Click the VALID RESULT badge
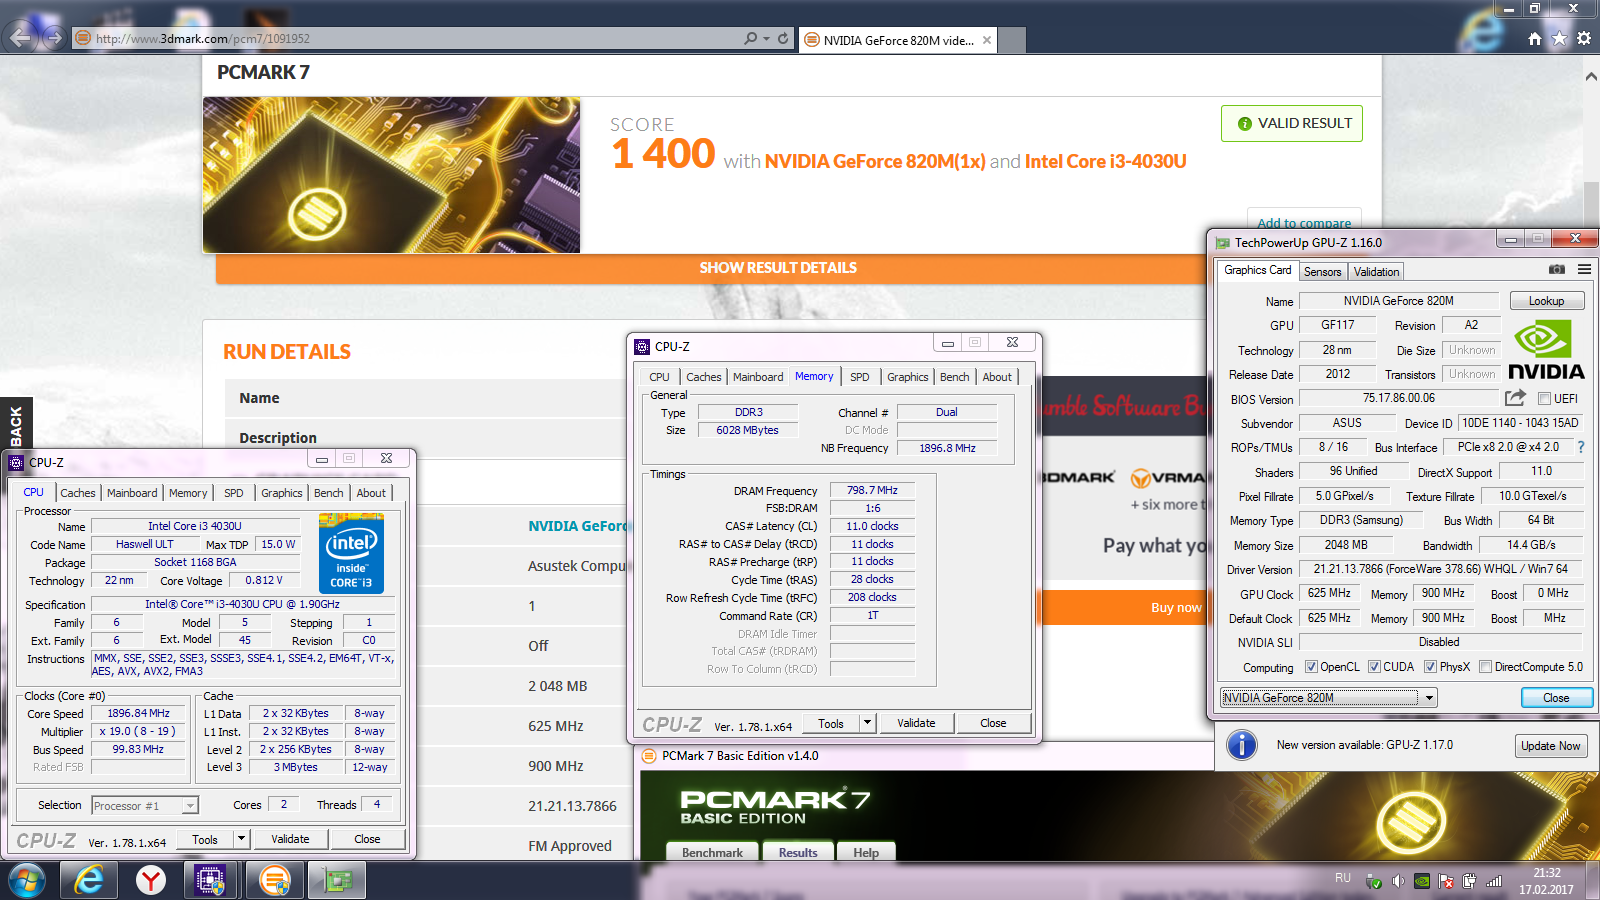 [1292, 123]
